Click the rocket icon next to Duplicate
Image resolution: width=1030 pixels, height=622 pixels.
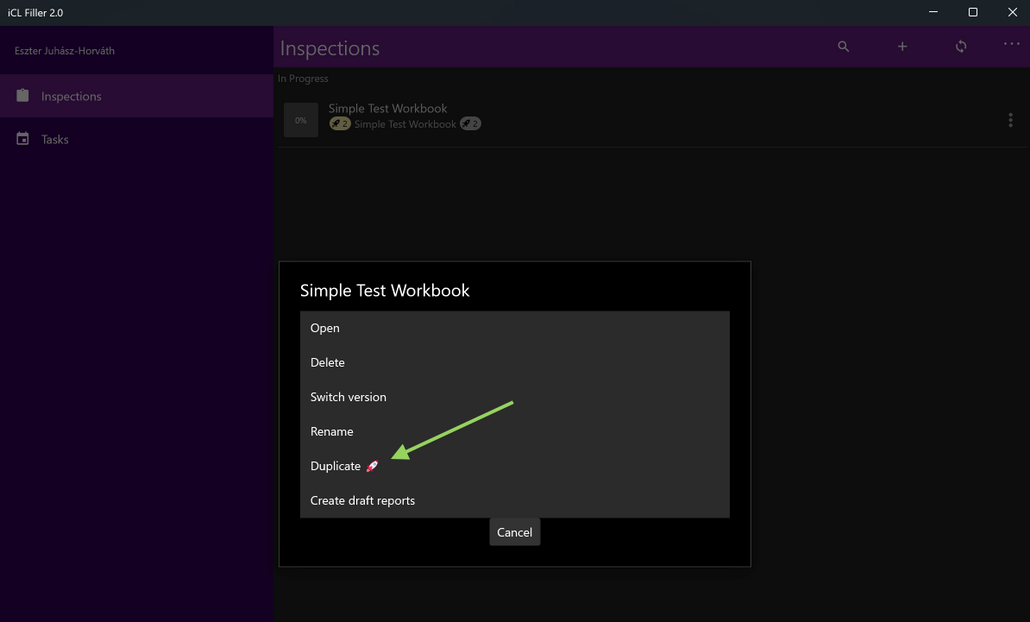coord(372,466)
